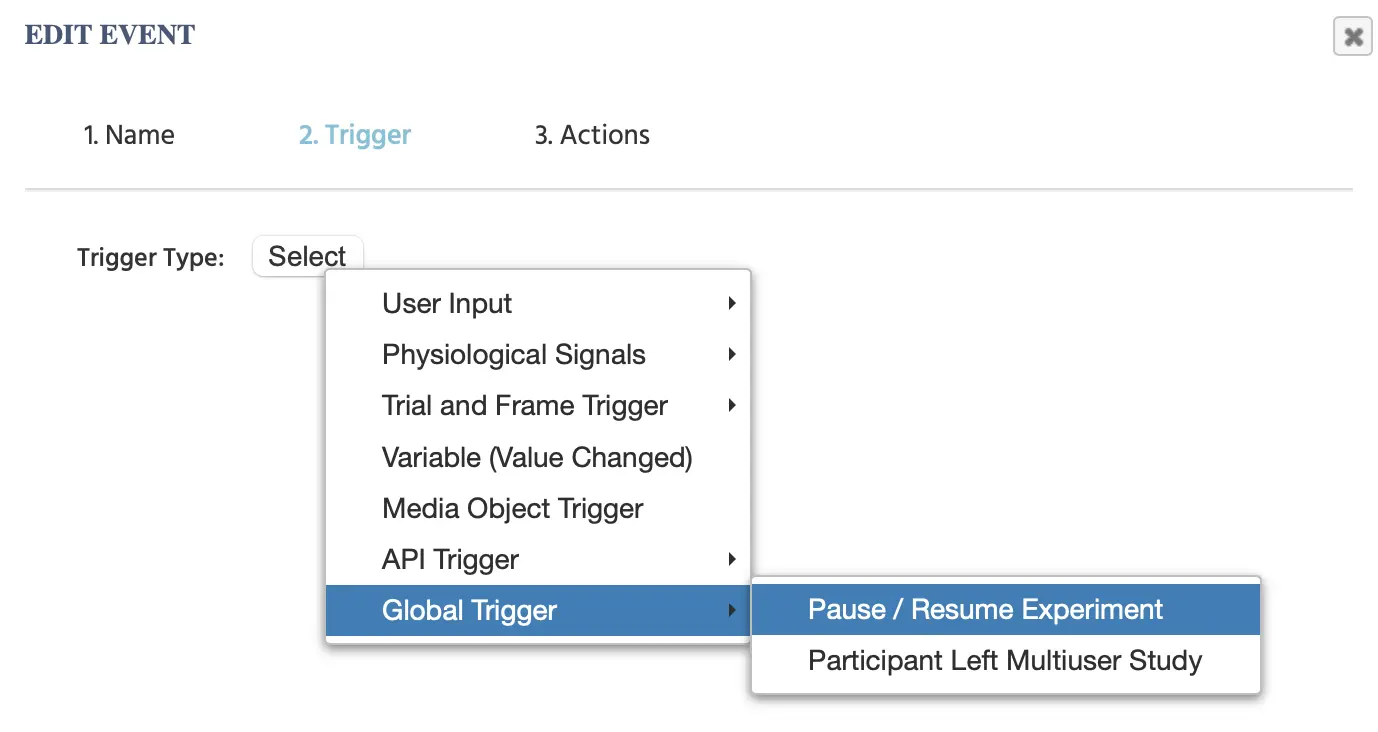Screen dimensions: 1378x732
Task: Click the arrow next to Global Trigger
Action: pos(732,611)
